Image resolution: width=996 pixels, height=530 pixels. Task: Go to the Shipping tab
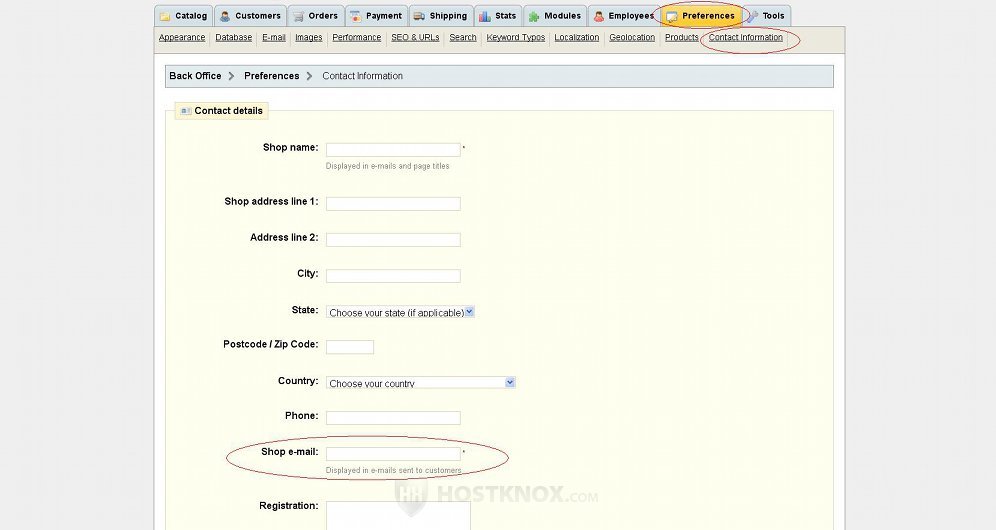[441, 16]
